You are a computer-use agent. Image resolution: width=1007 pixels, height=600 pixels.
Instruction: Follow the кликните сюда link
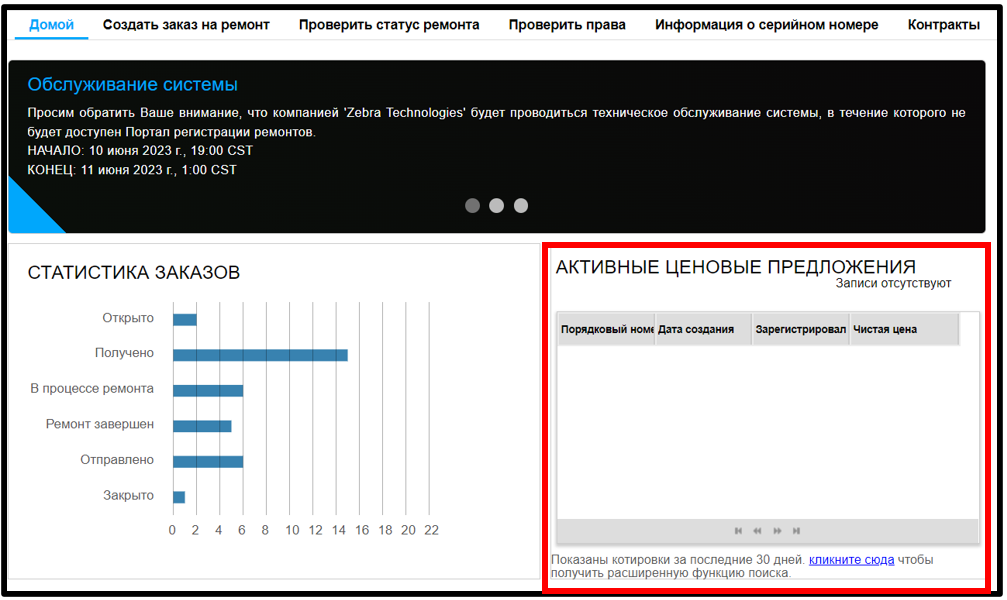click(x=851, y=560)
